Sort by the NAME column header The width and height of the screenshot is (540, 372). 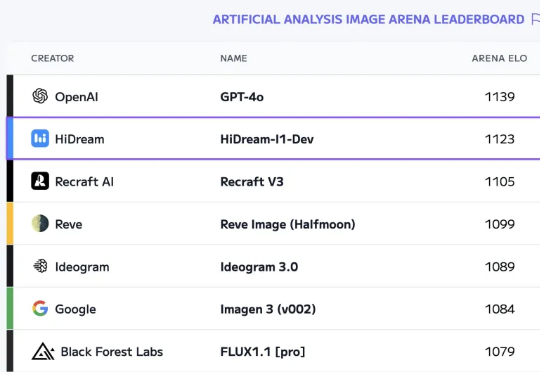(233, 58)
